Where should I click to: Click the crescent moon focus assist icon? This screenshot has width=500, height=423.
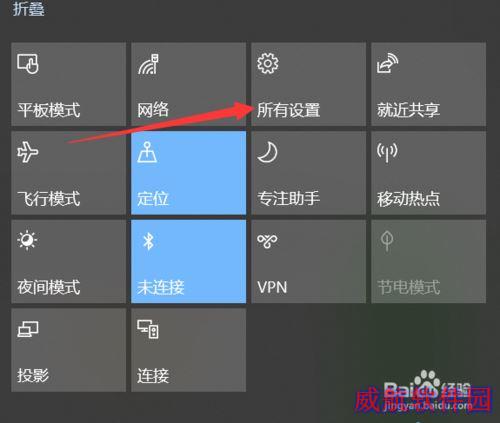pyautogui.click(x=268, y=152)
